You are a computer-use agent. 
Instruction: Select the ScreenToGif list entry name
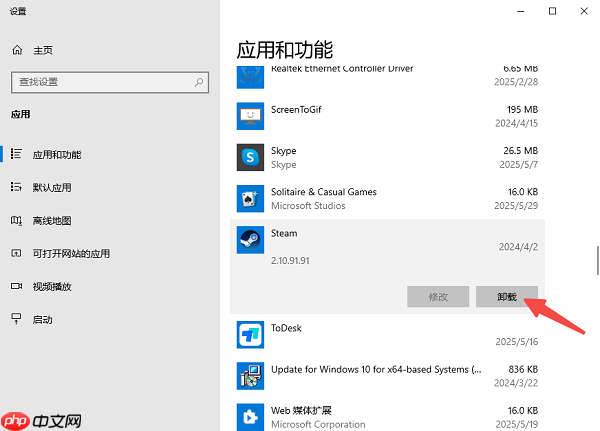(x=296, y=110)
